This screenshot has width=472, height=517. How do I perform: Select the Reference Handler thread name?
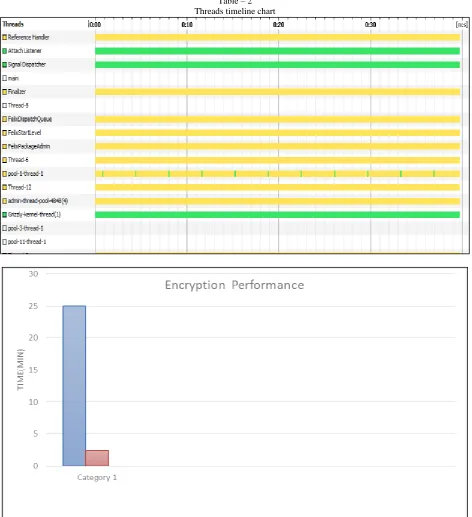point(28,37)
